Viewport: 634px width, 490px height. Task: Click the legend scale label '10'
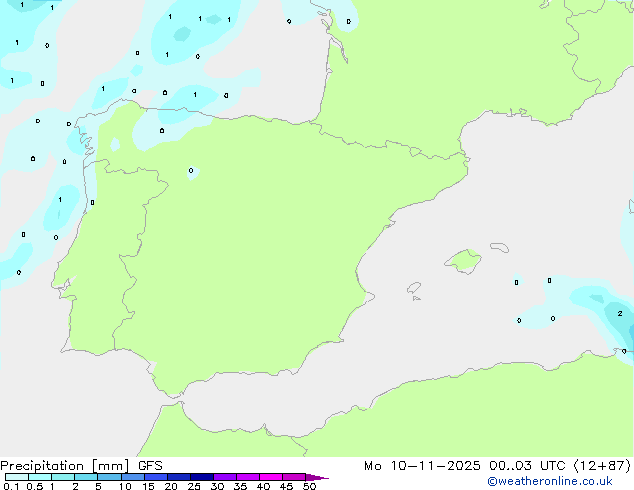125,486
